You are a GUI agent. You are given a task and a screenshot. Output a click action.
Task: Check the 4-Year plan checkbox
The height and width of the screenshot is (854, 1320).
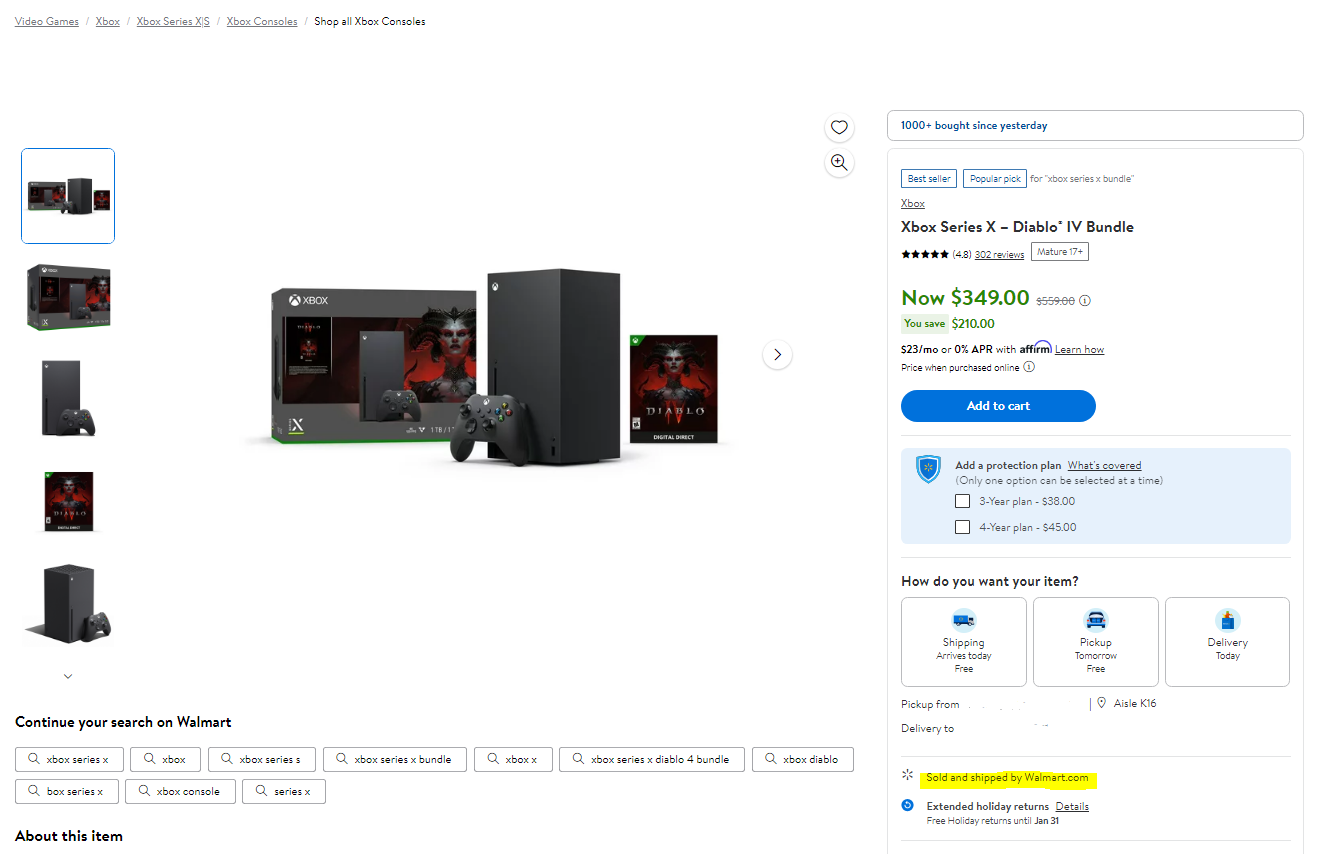[962, 527]
